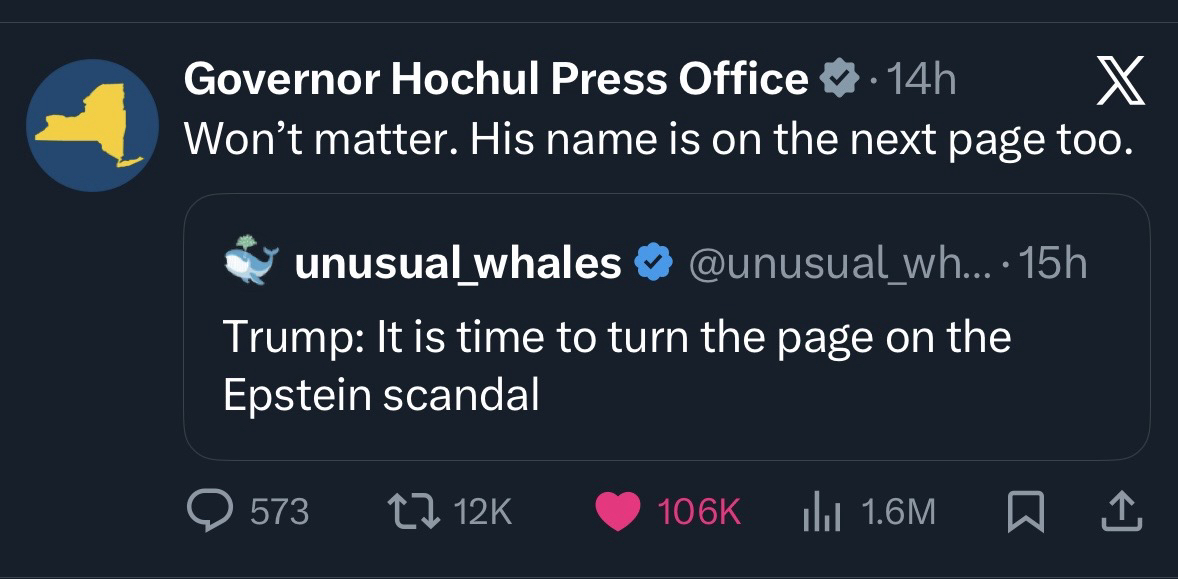Click the 12K reposts count
1178x579 pixels.
coord(483,512)
